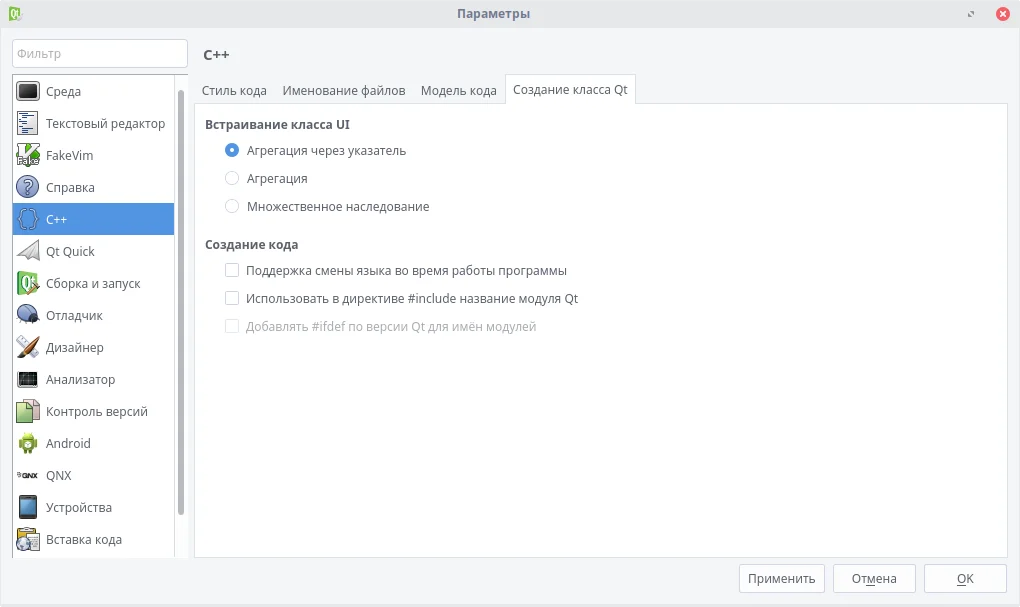Select the Агрегация radio button
Screen dimensions: 1020x607
[x=232, y=178]
